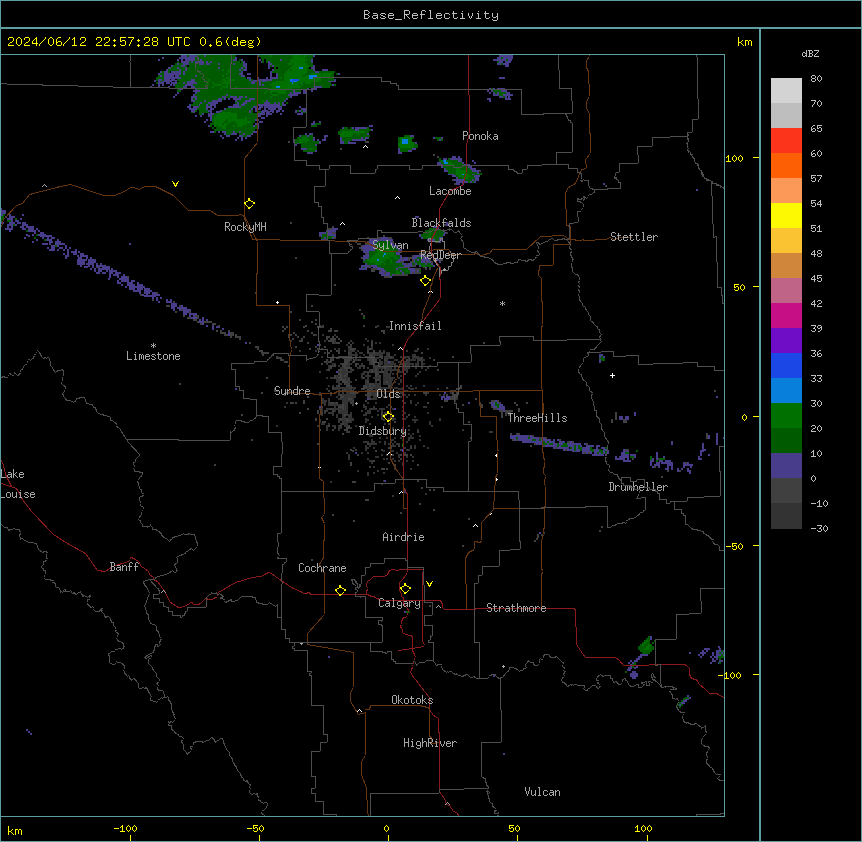Click the echo band west of Drumheller

[558, 444]
